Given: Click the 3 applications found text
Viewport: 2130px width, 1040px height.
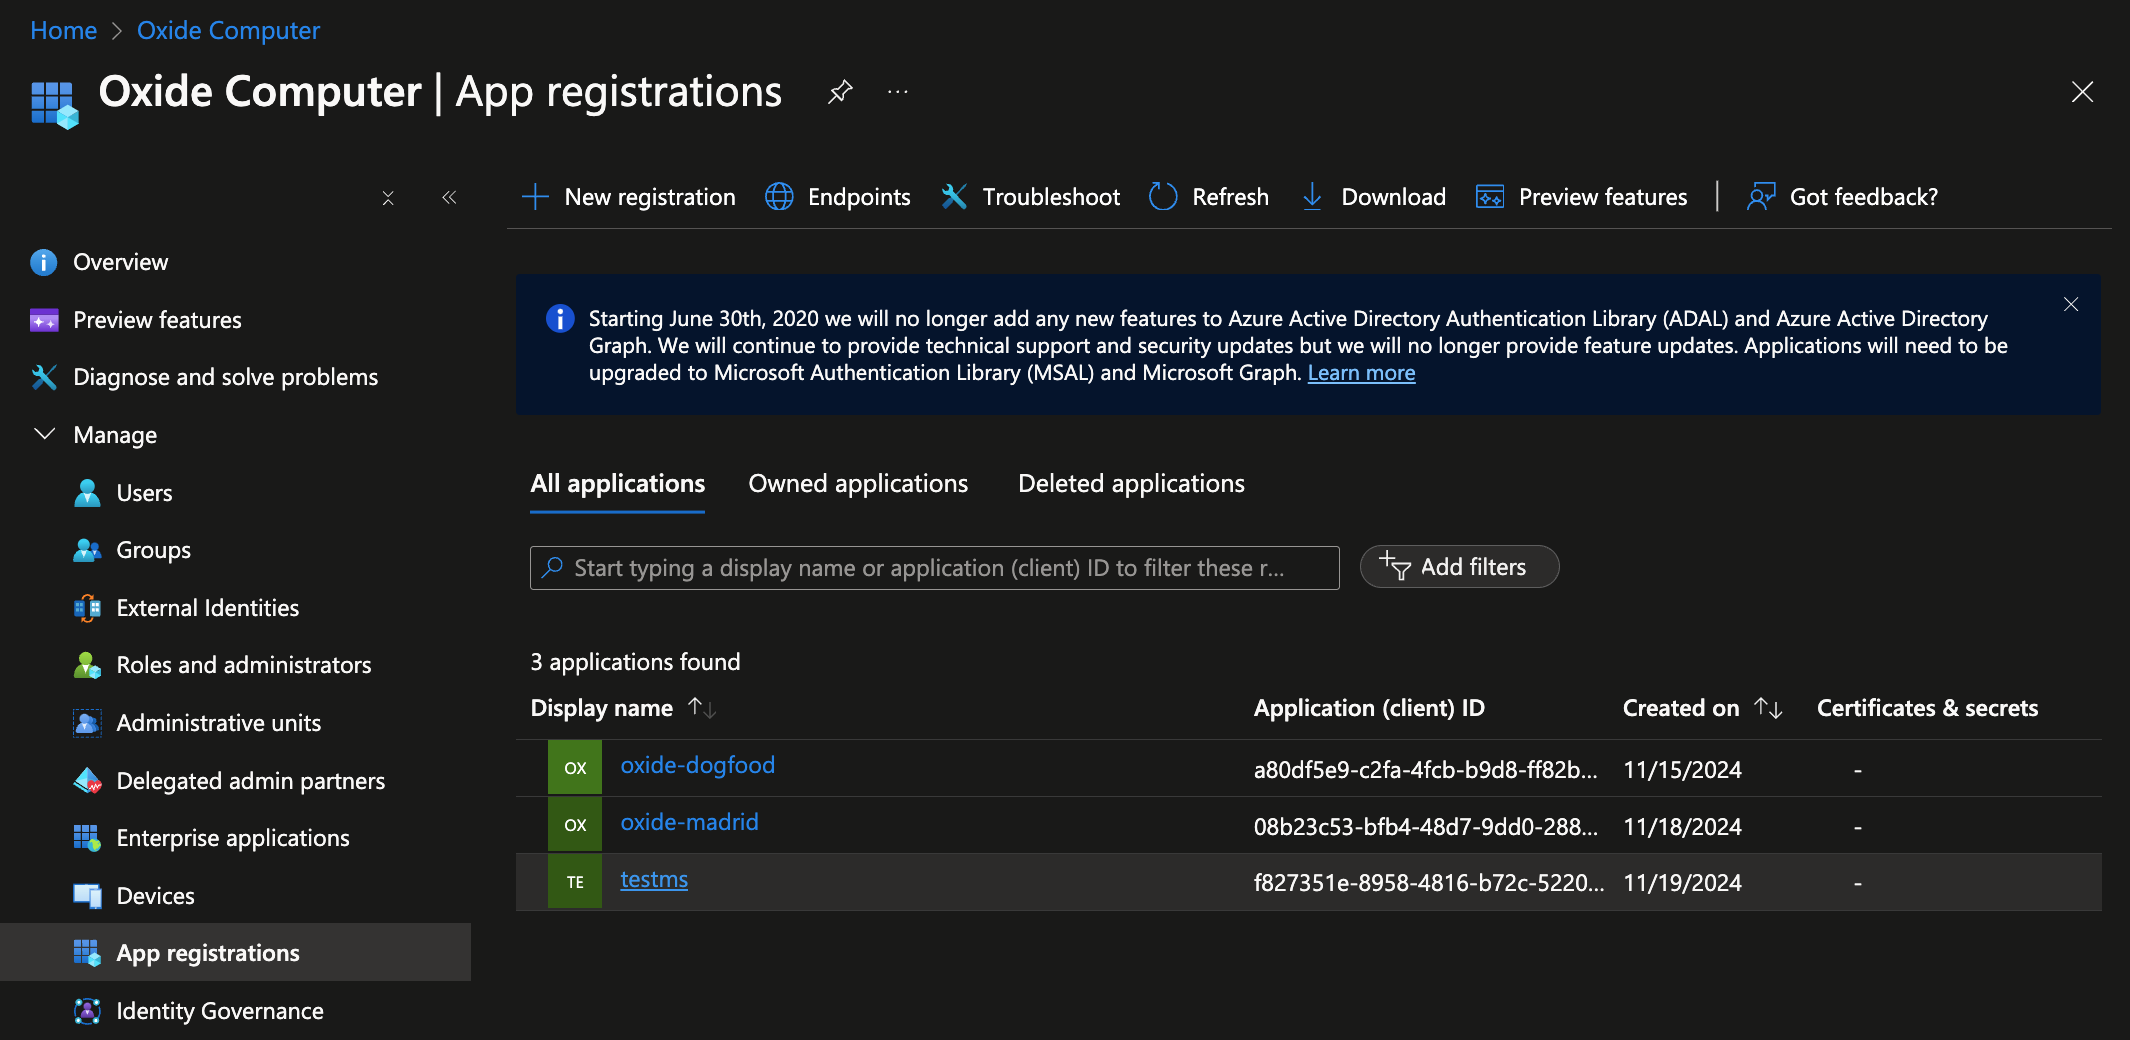Looking at the screenshot, I should click(x=635, y=662).
